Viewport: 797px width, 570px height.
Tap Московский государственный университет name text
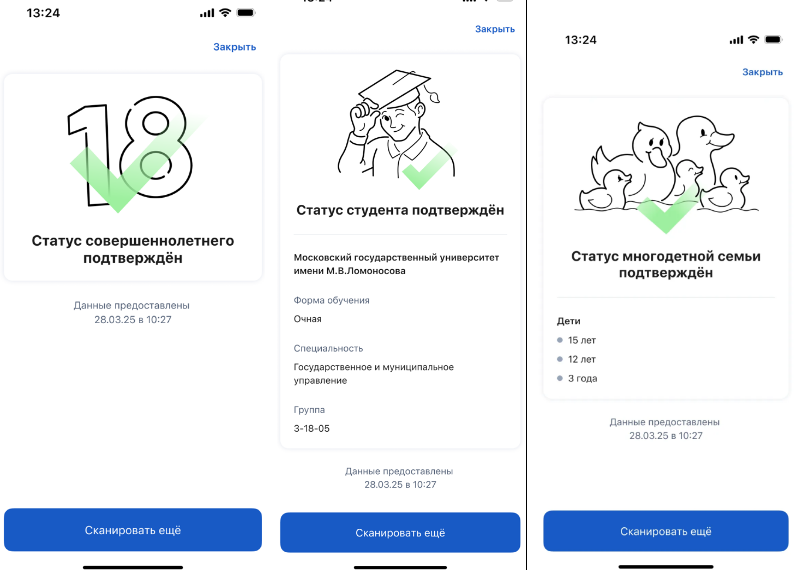tap(396, 264)
